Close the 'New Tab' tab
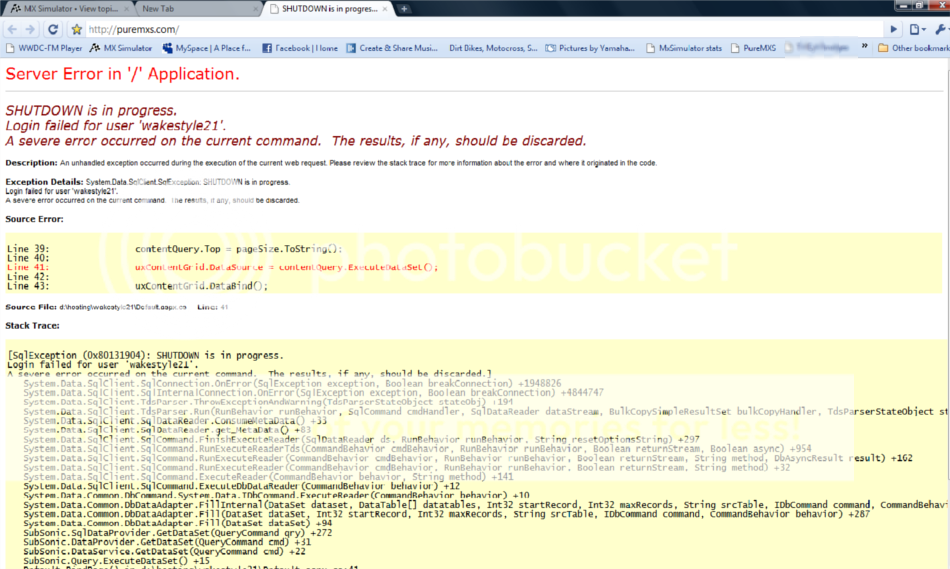950x569 pixels. pyautogui.click(x=254, y=8)
